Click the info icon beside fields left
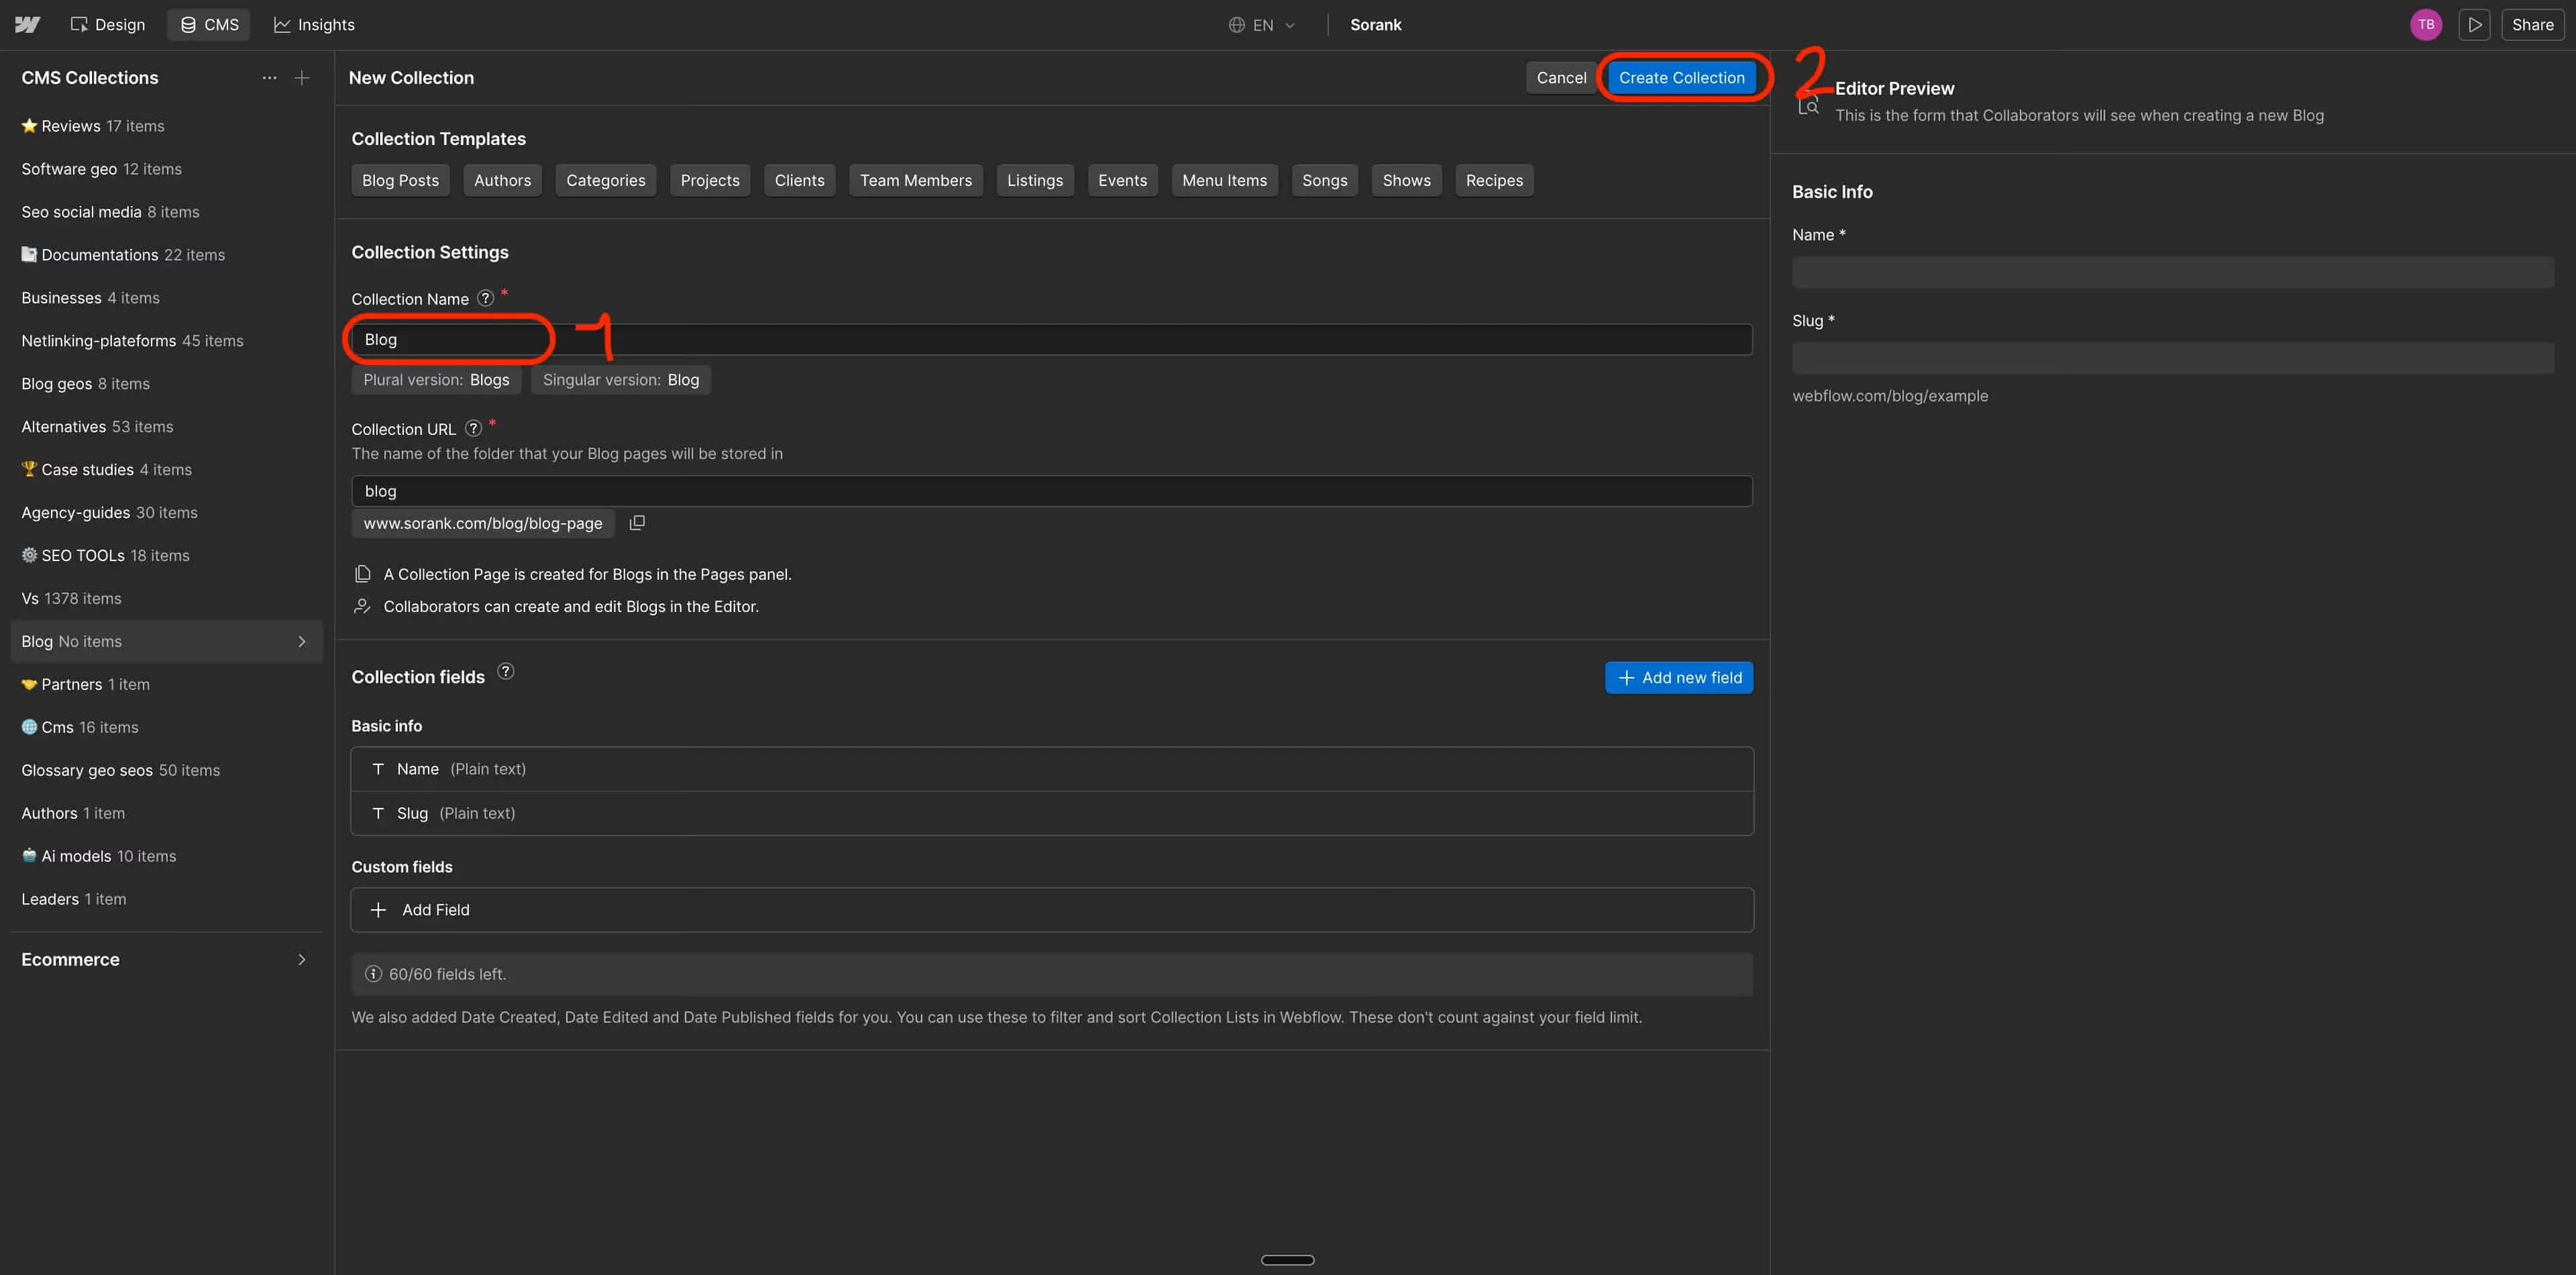This screenshot has height=1275, width=2576. point(373,974)
